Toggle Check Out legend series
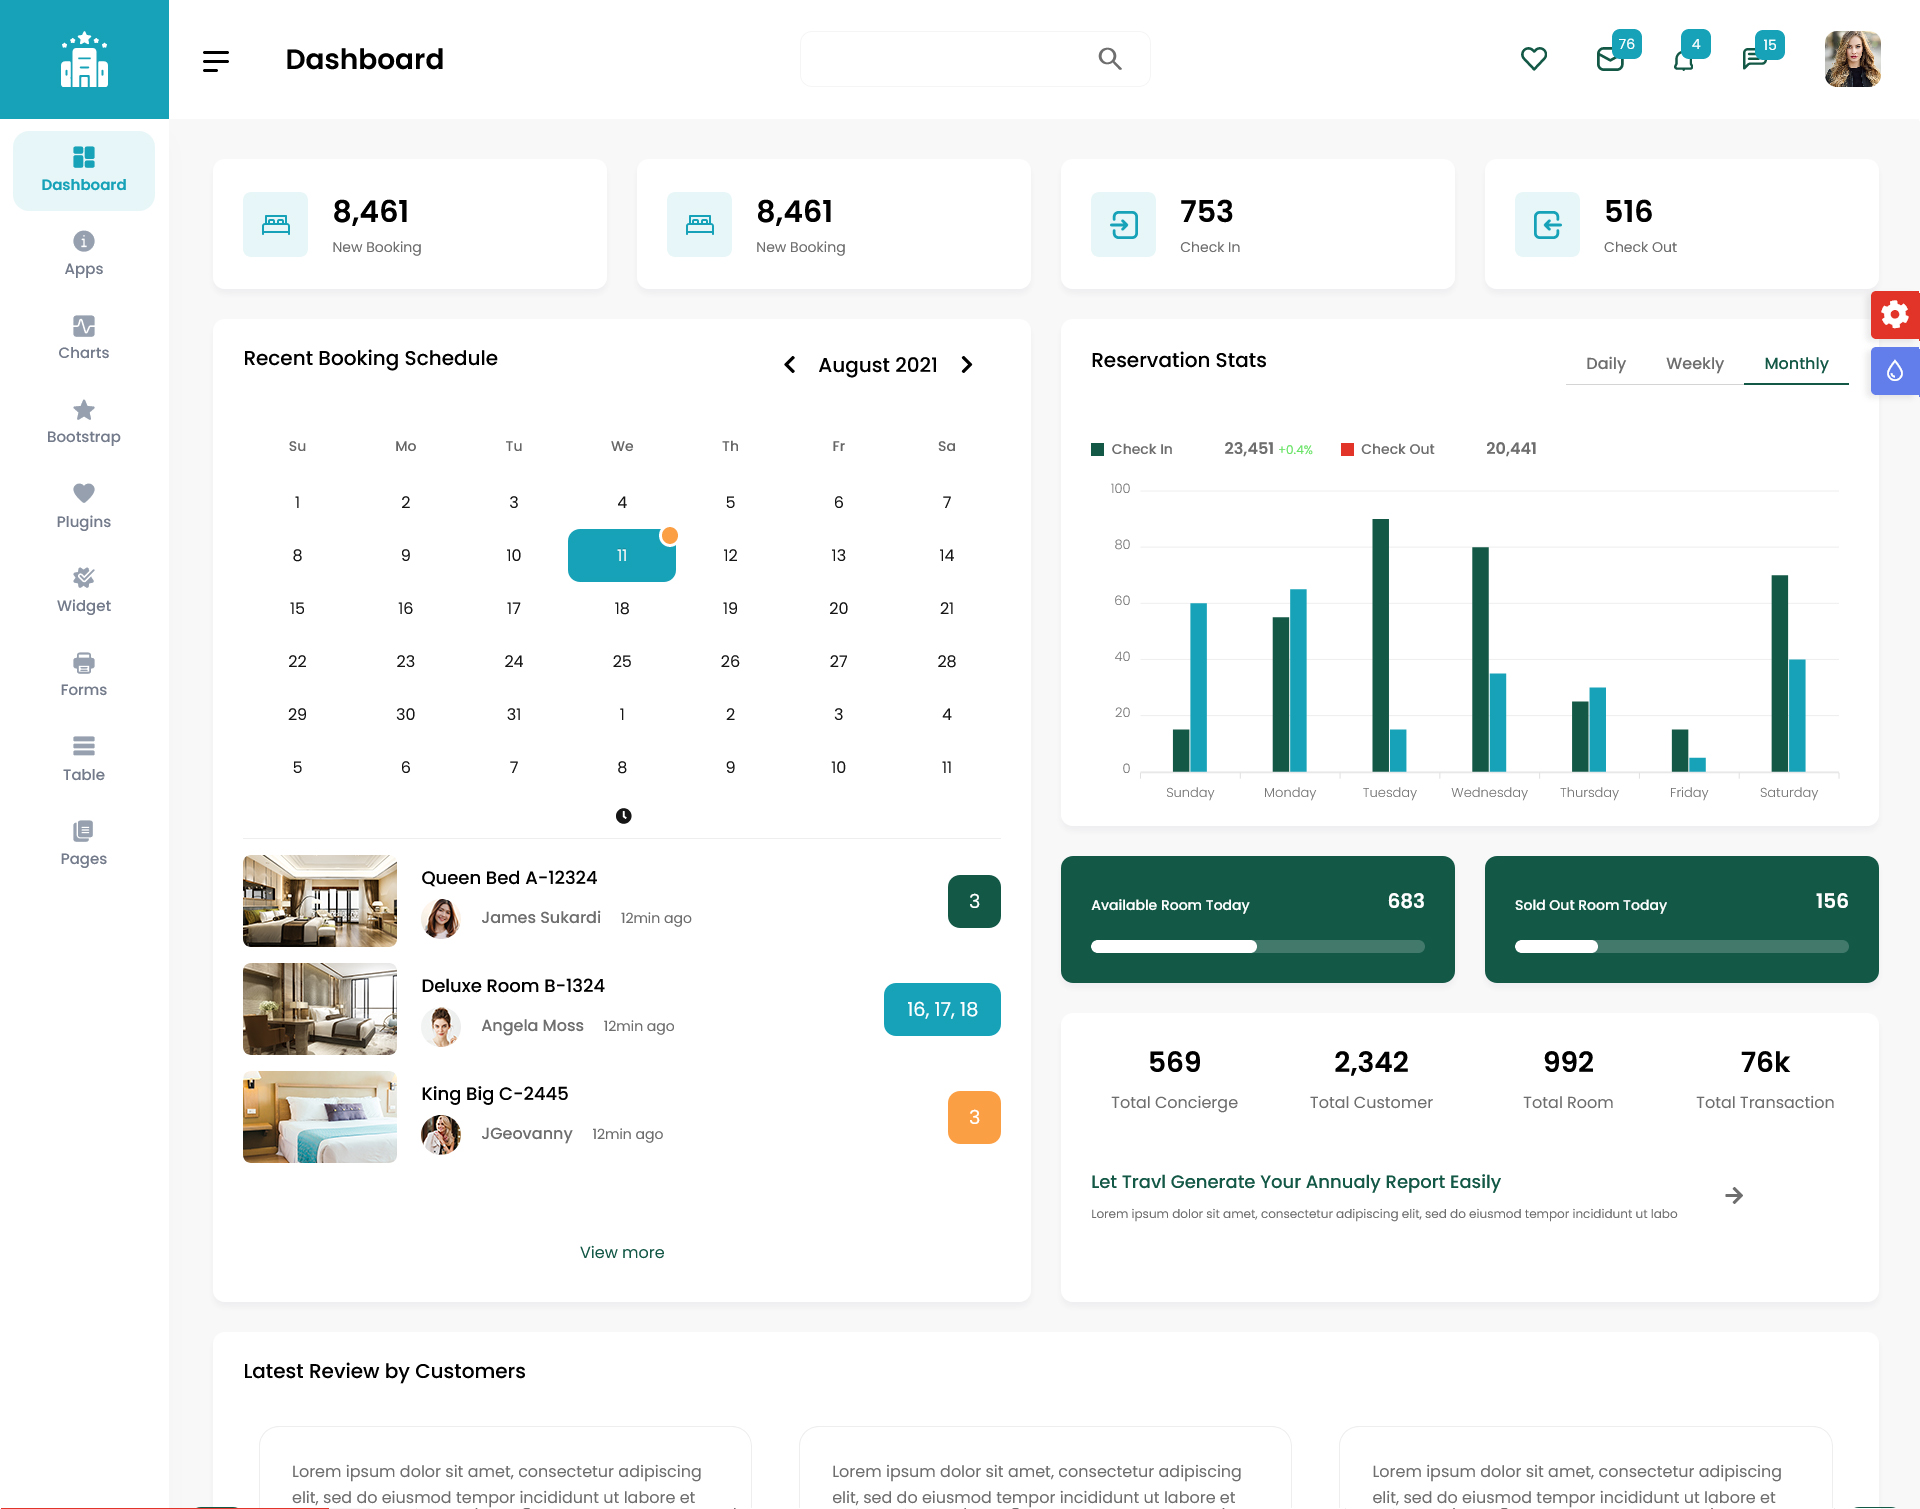 (x=1387, y=449)
